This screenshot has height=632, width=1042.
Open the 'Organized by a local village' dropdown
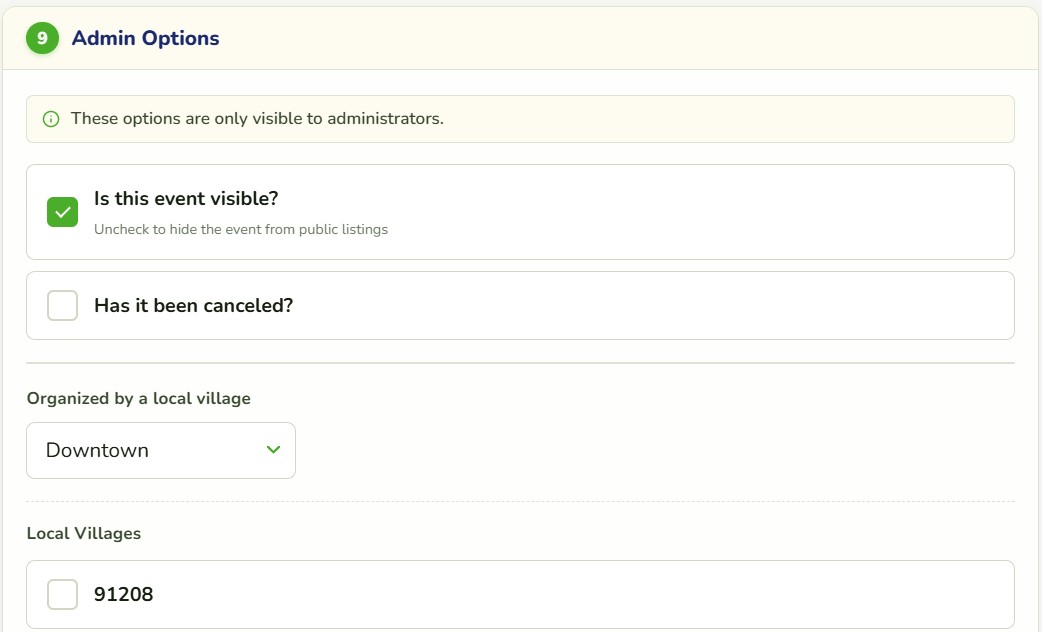click(x=161, y=451)
